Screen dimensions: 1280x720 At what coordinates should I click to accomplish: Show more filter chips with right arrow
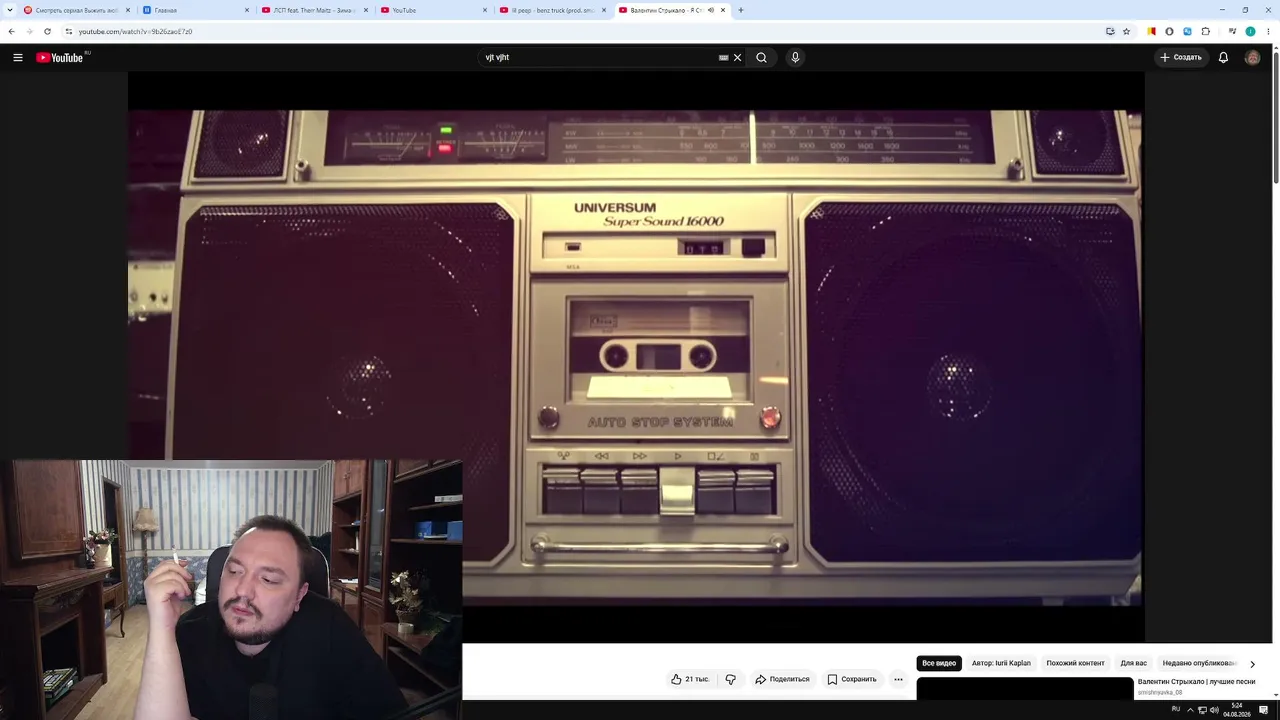[x=1252, y=664]
